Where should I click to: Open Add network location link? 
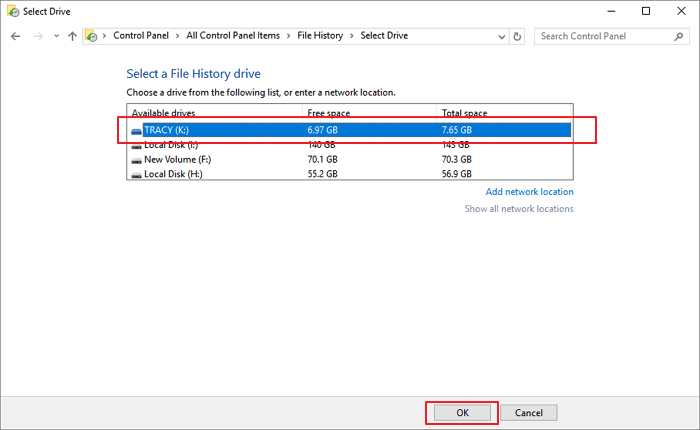click(529, 192)
